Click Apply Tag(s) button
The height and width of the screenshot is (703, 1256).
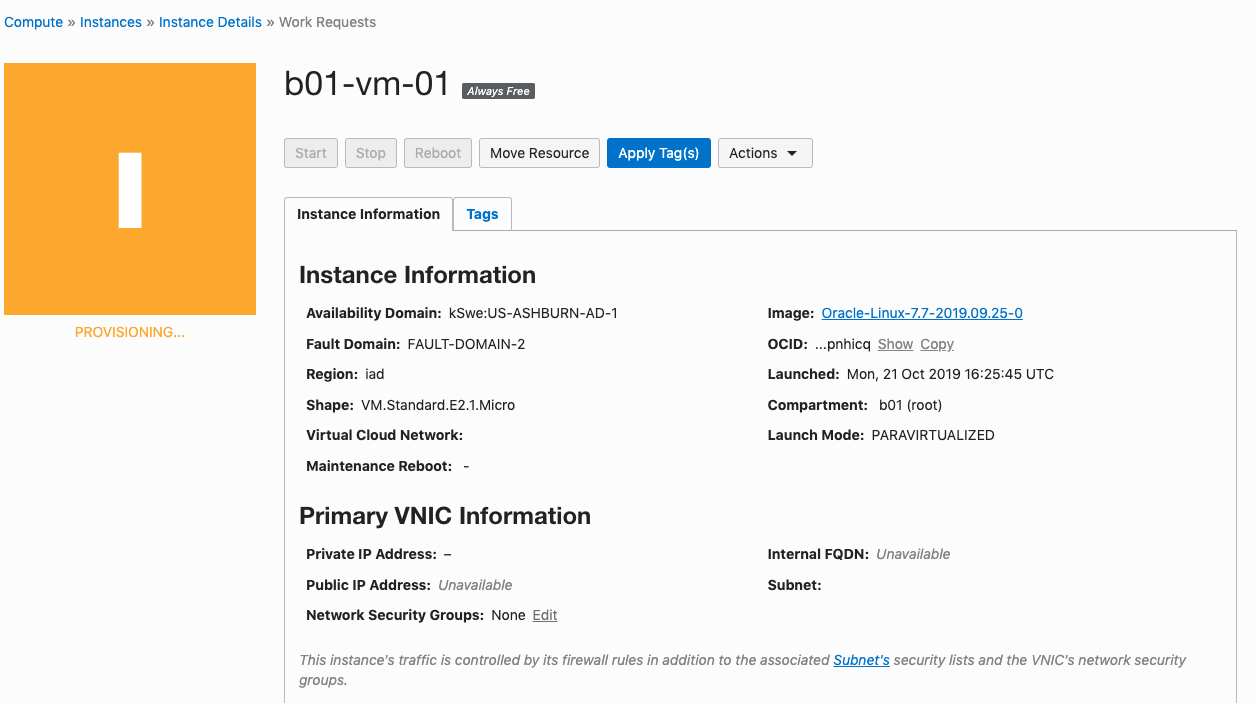click(658, 152)
